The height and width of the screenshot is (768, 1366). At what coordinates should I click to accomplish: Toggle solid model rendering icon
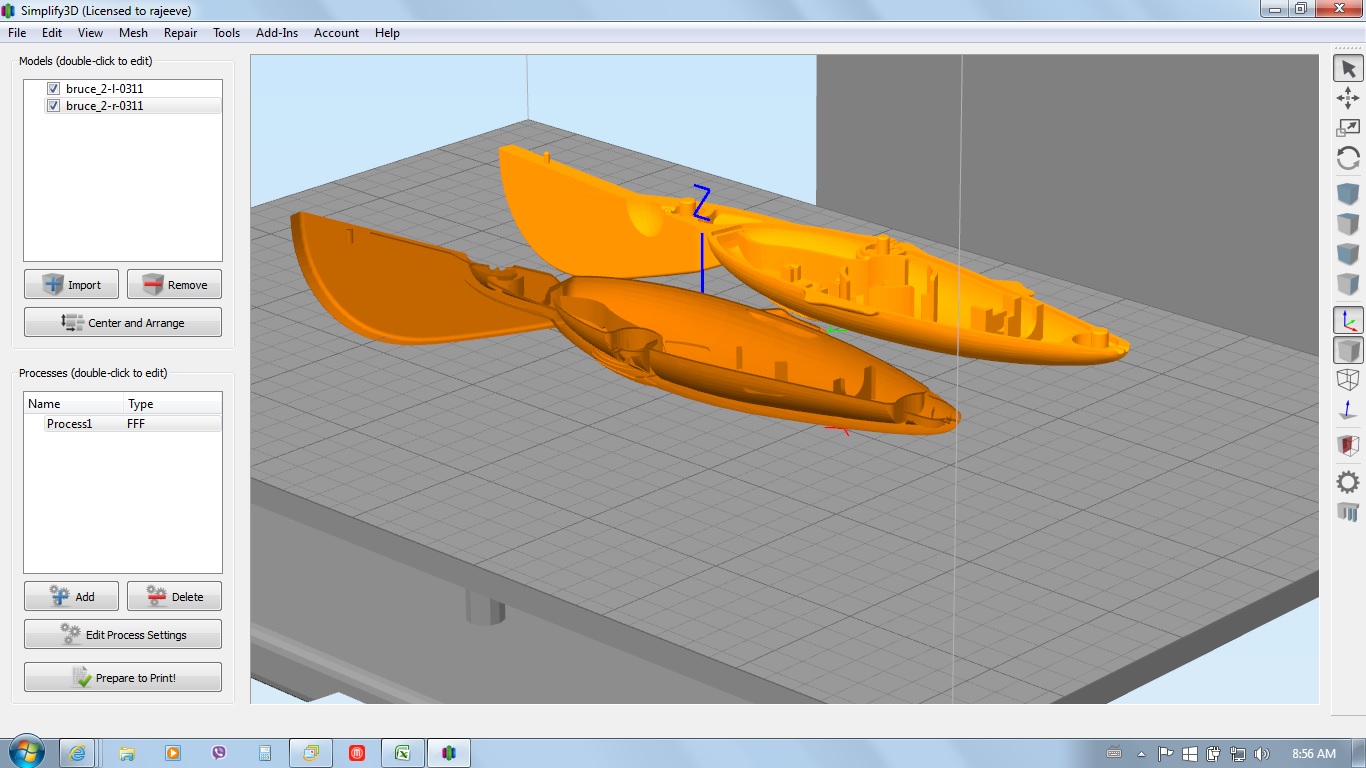tap(1348, 350)
